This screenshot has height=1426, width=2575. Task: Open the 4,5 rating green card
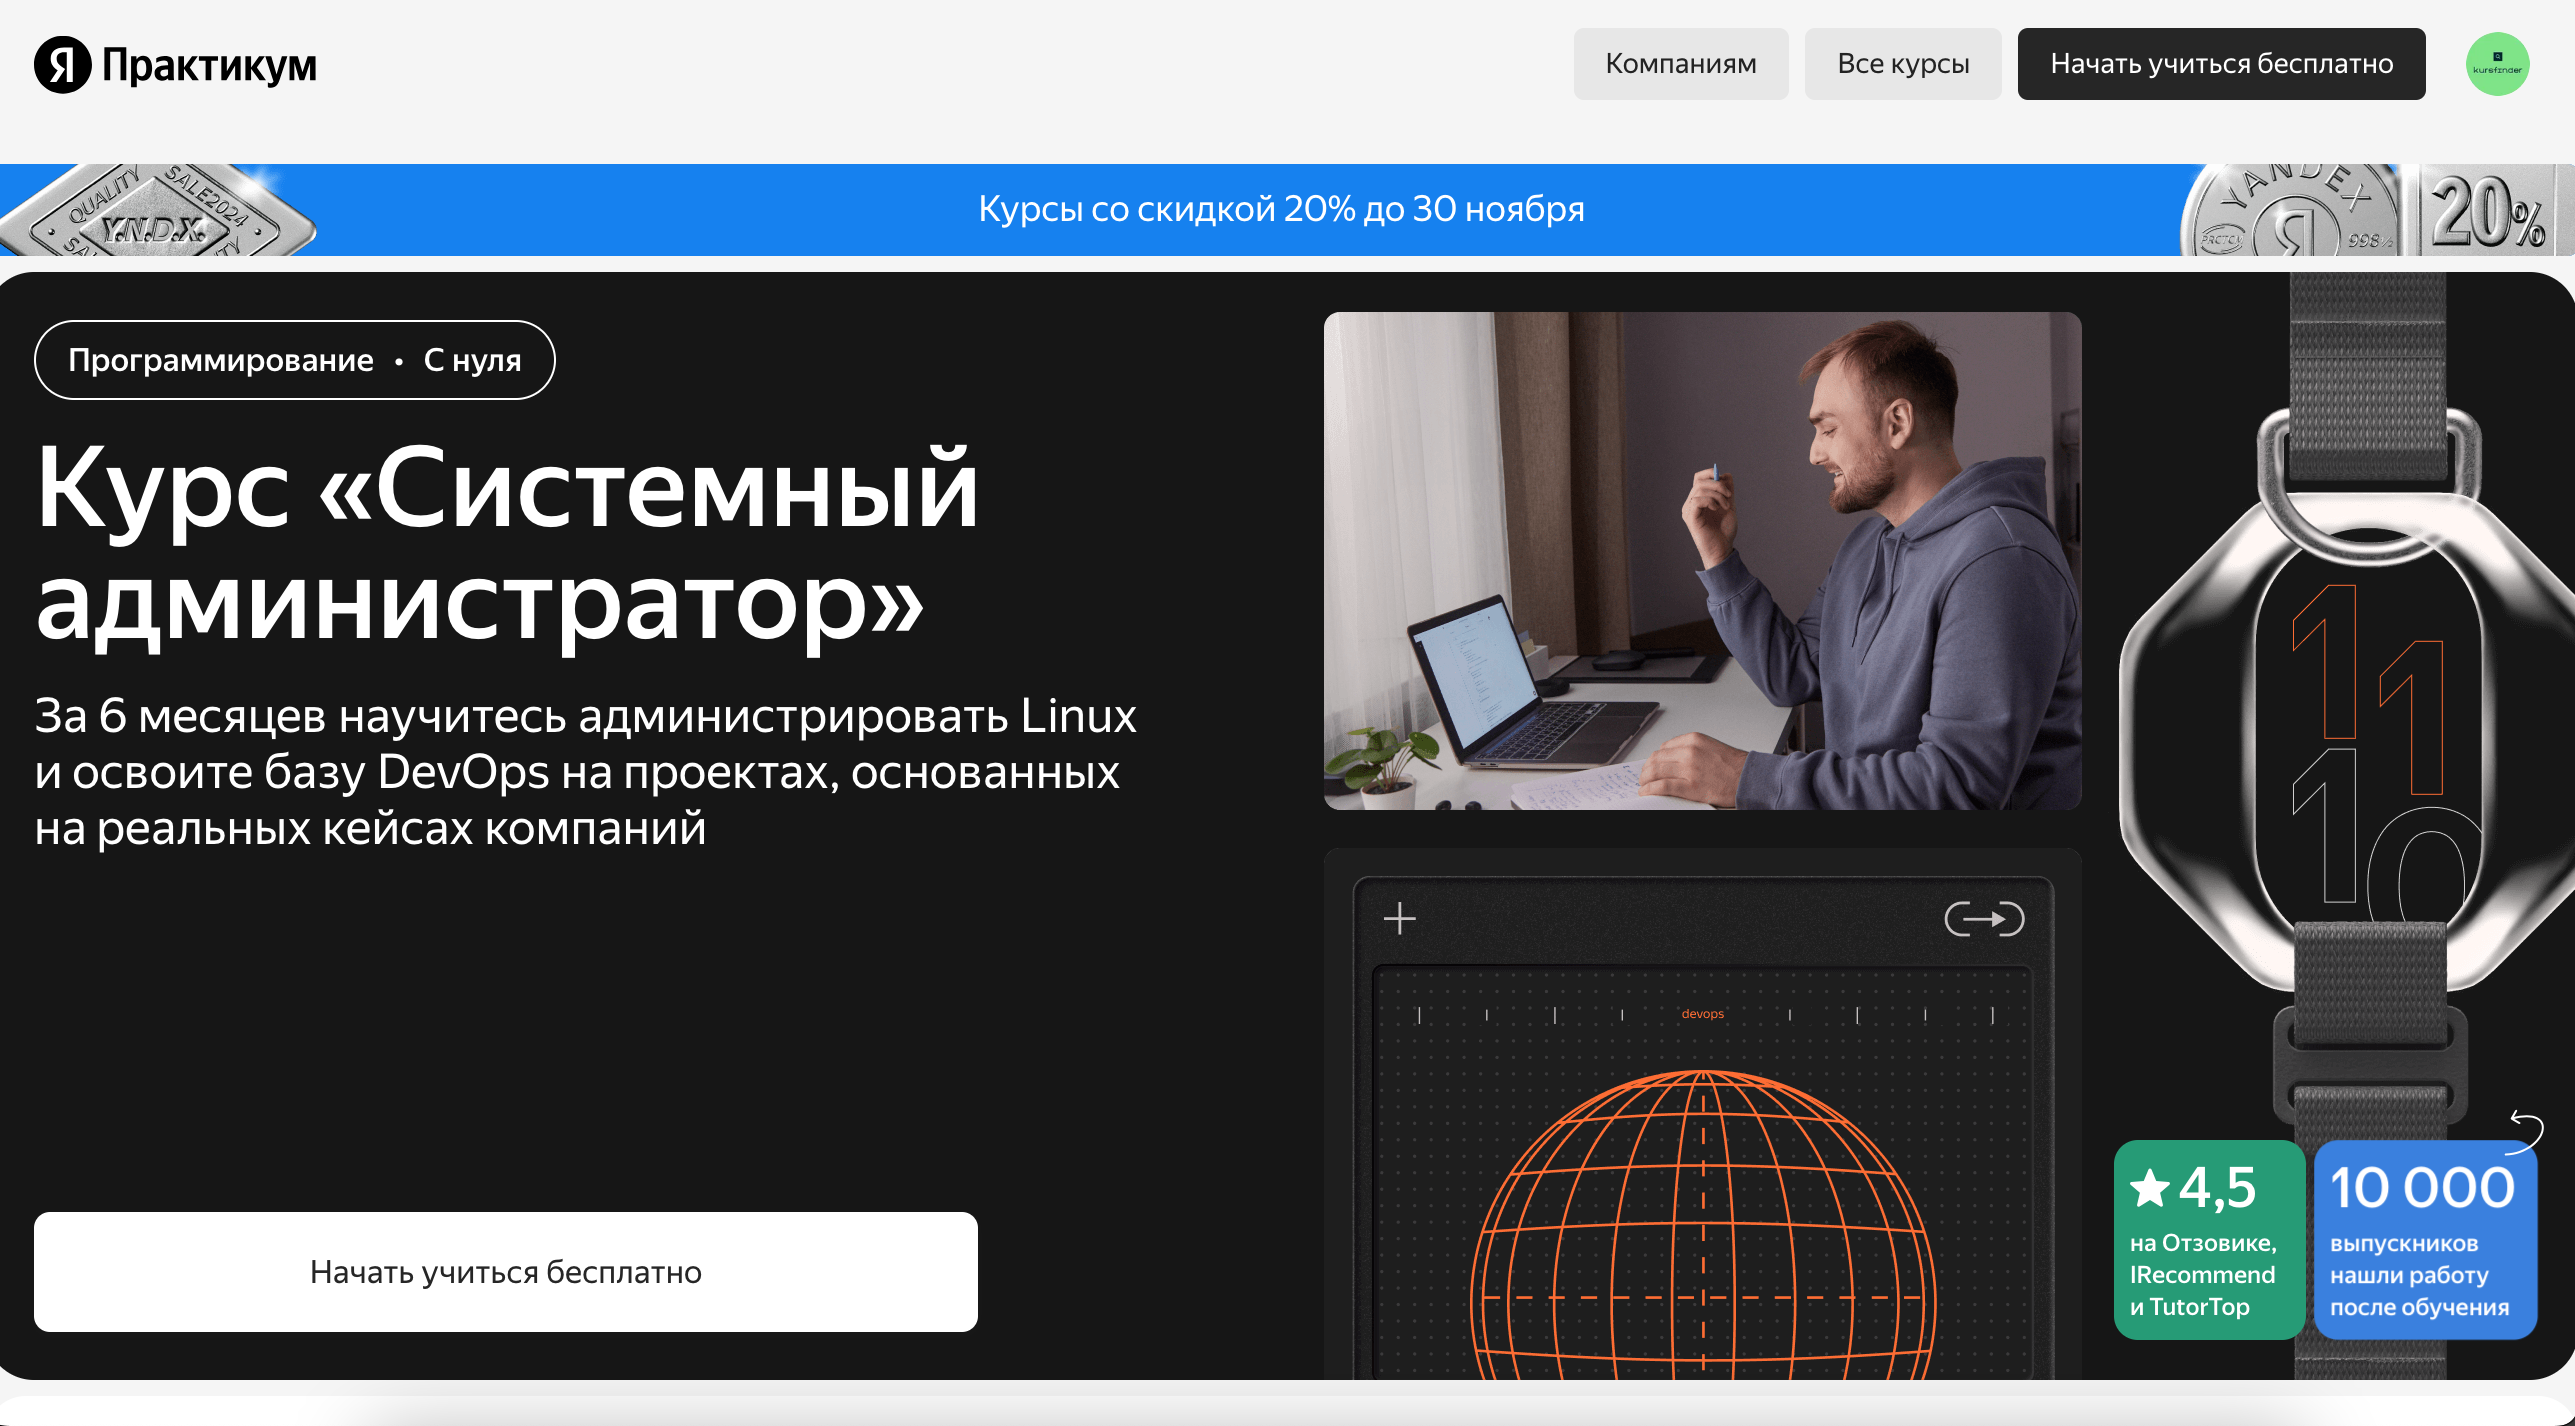click(x=2209, y=1239)
